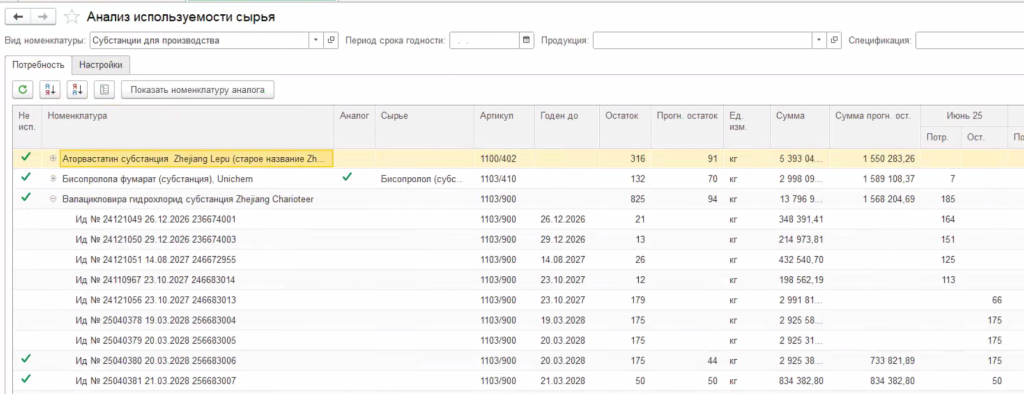Toggle Не исп. checkmark for batch 25040381
Viewport: 1024px width, 394px height.
pyautogui.click(x=26, y=379)
